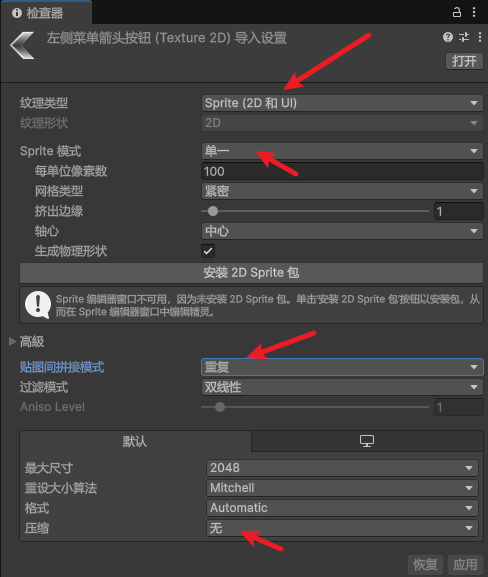Open the import settings kebab menu
Image resolution: width=488 pixels, height=577 pixels.
tap(480, 37)
